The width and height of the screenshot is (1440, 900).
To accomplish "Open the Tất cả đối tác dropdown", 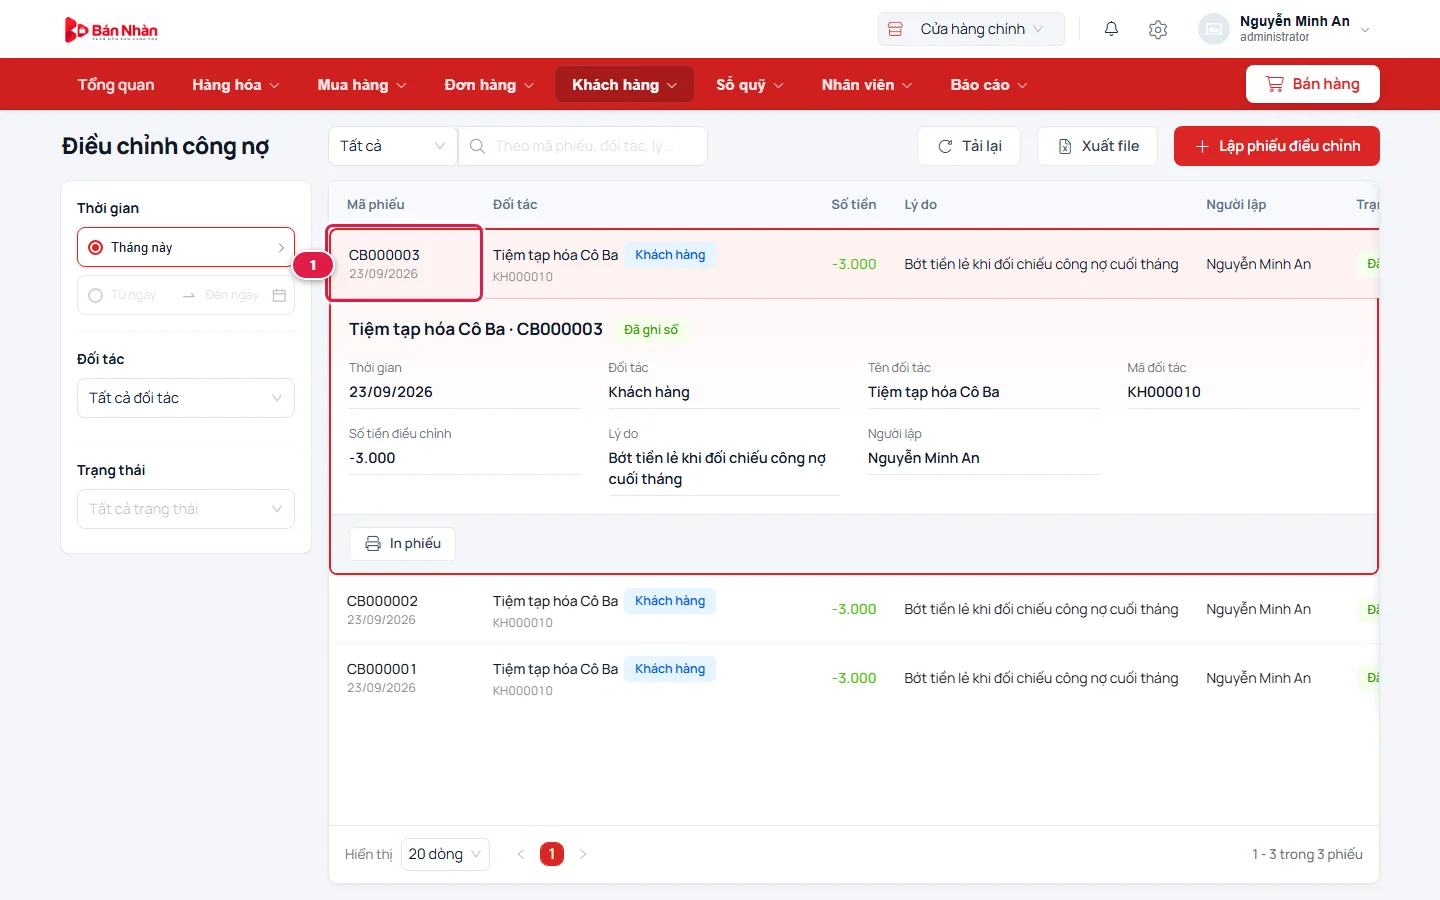I will [186, 398].
